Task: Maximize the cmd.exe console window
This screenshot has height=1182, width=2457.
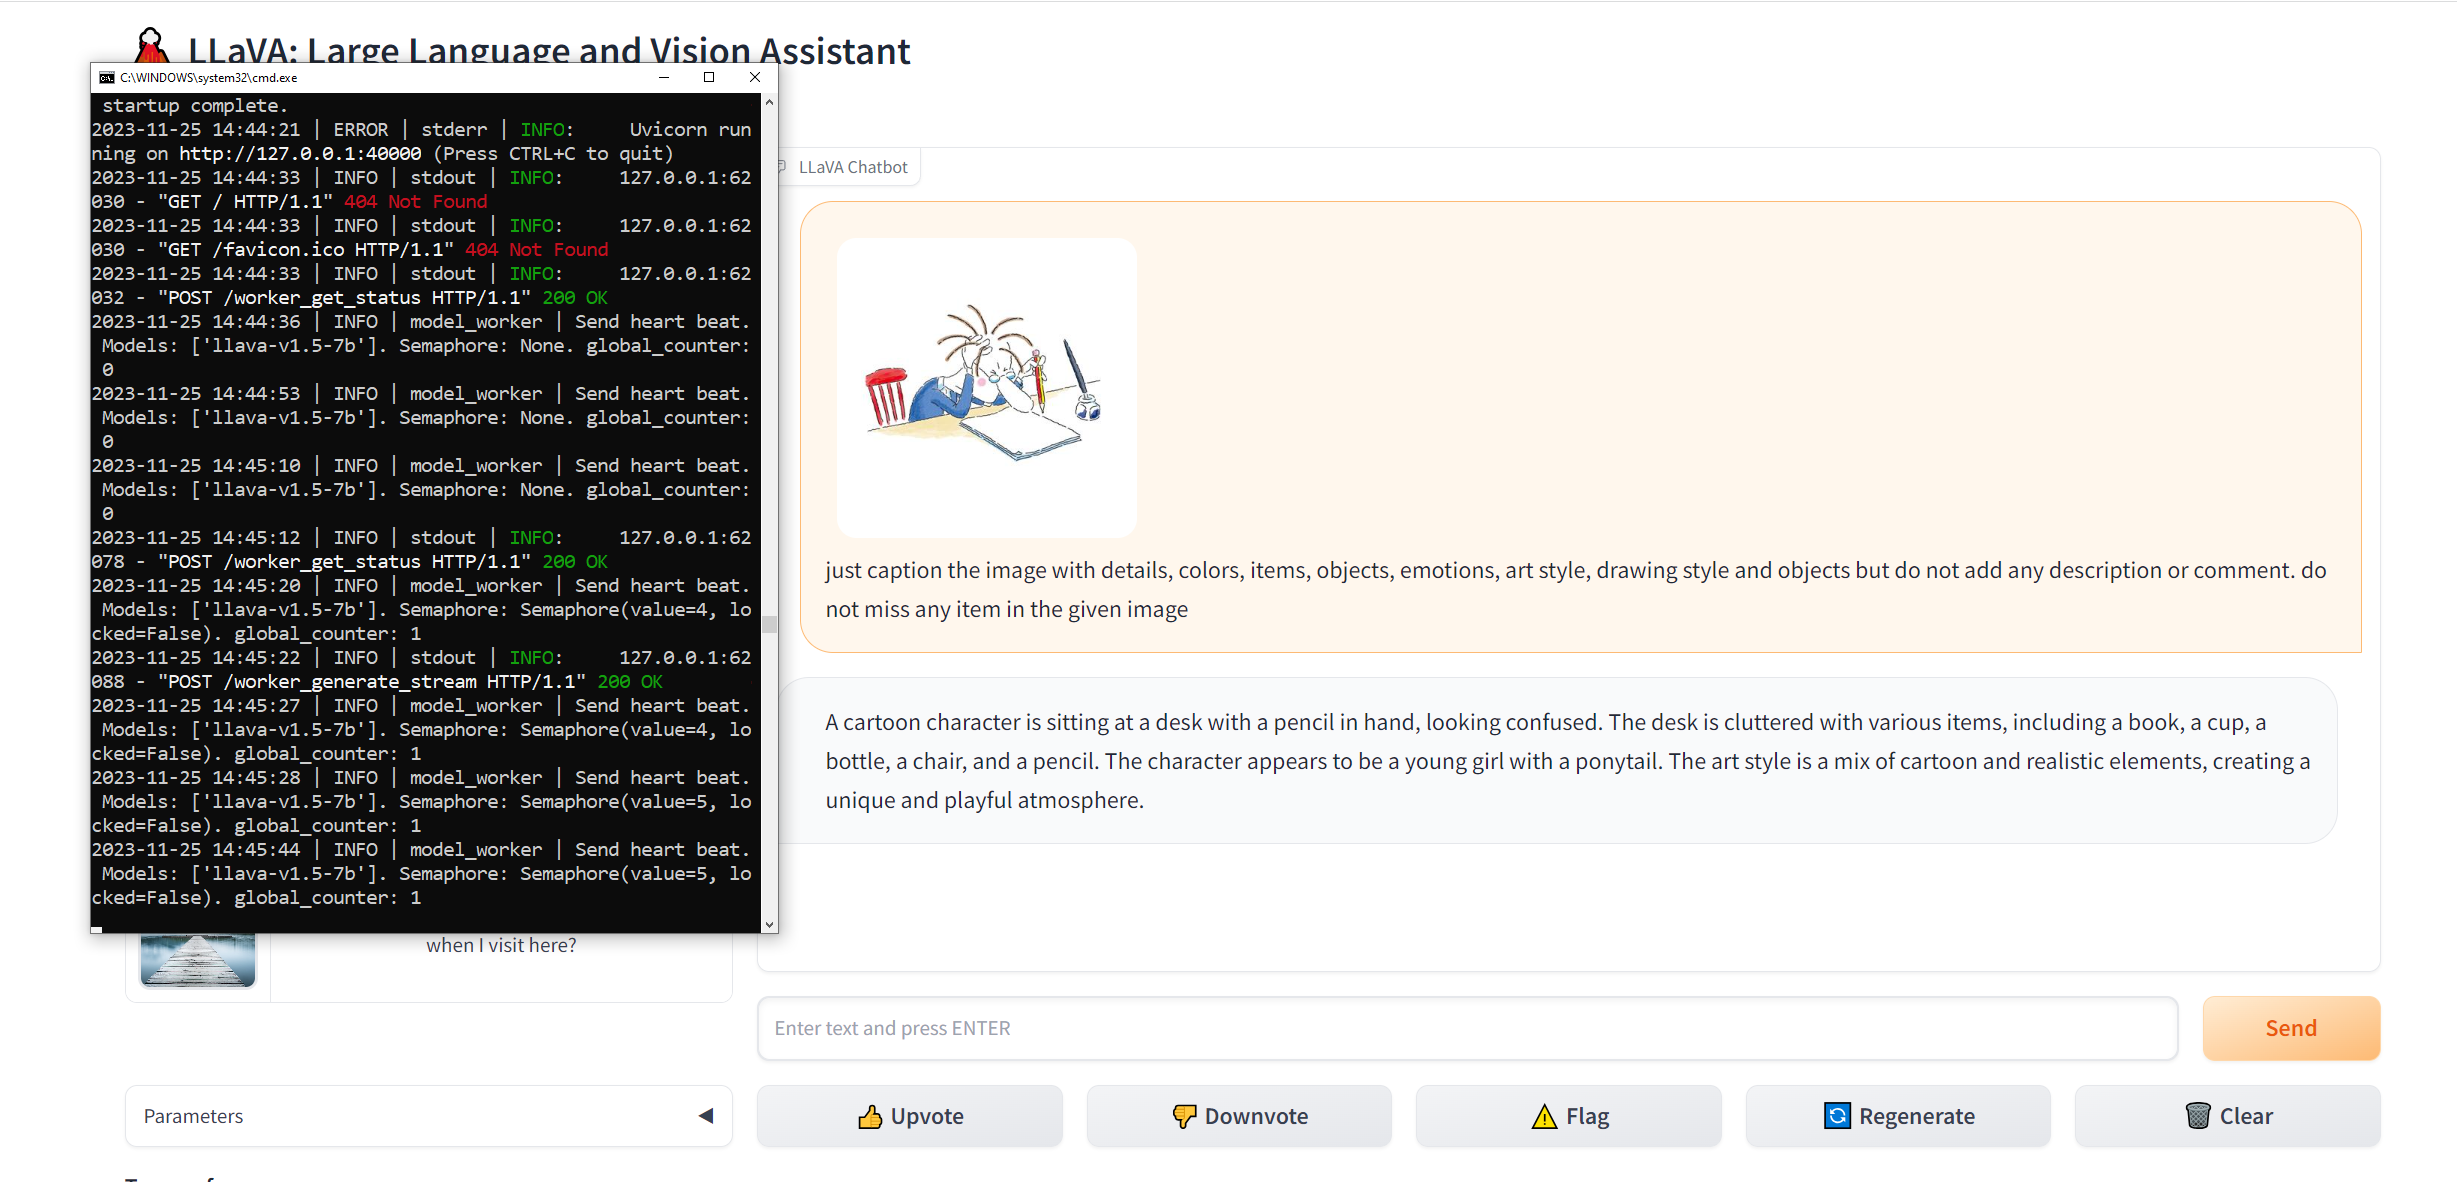Action: (x=709, y=77)
